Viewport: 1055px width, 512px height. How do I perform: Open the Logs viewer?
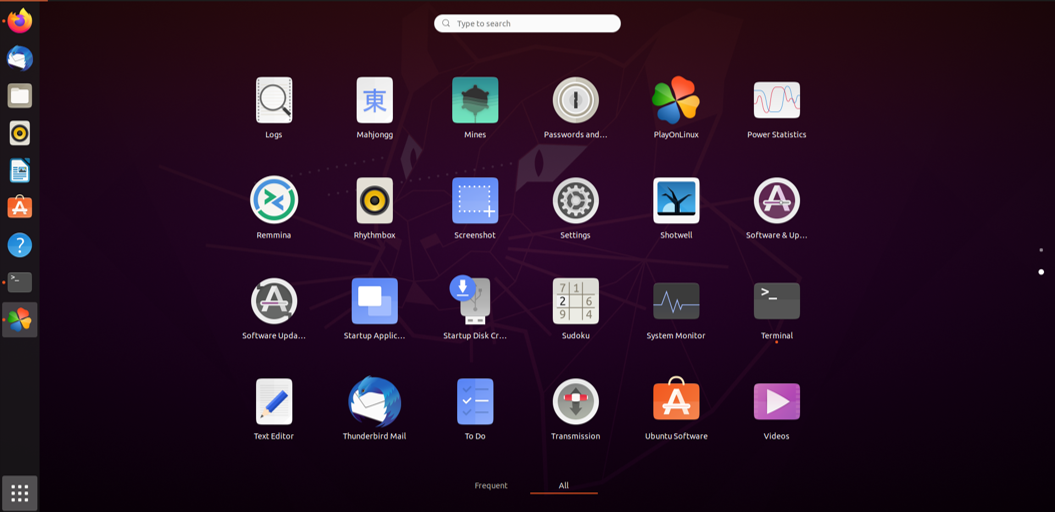click(273, 101)
